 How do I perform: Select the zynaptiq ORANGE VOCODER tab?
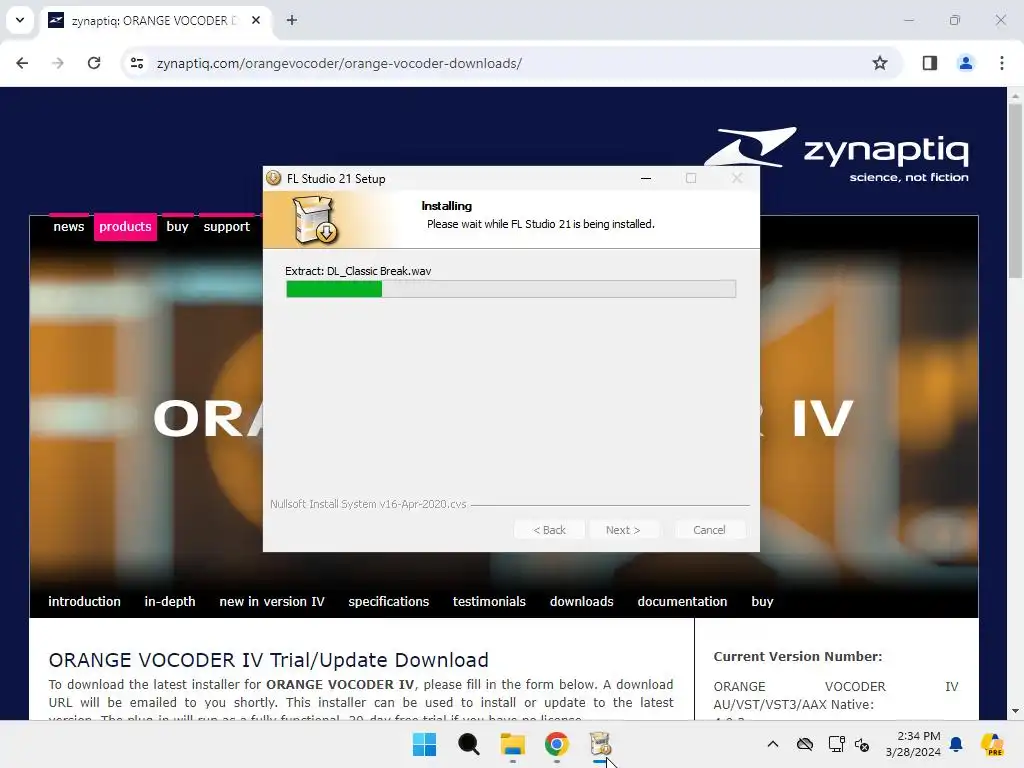pos(155,20)
